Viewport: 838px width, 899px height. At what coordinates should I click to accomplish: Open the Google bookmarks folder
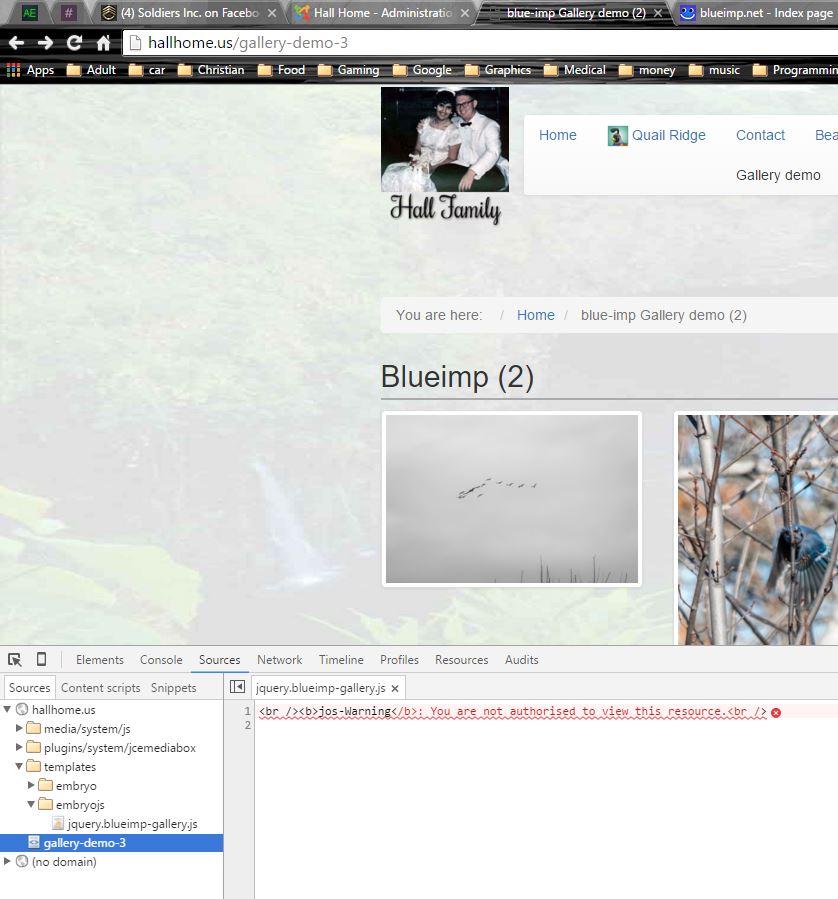tap(422, 70)
